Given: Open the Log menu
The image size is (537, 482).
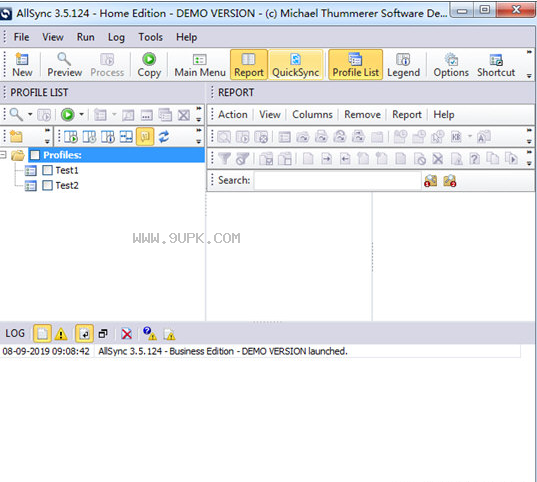Looking at the screenshot, I should tap(116, 37).
